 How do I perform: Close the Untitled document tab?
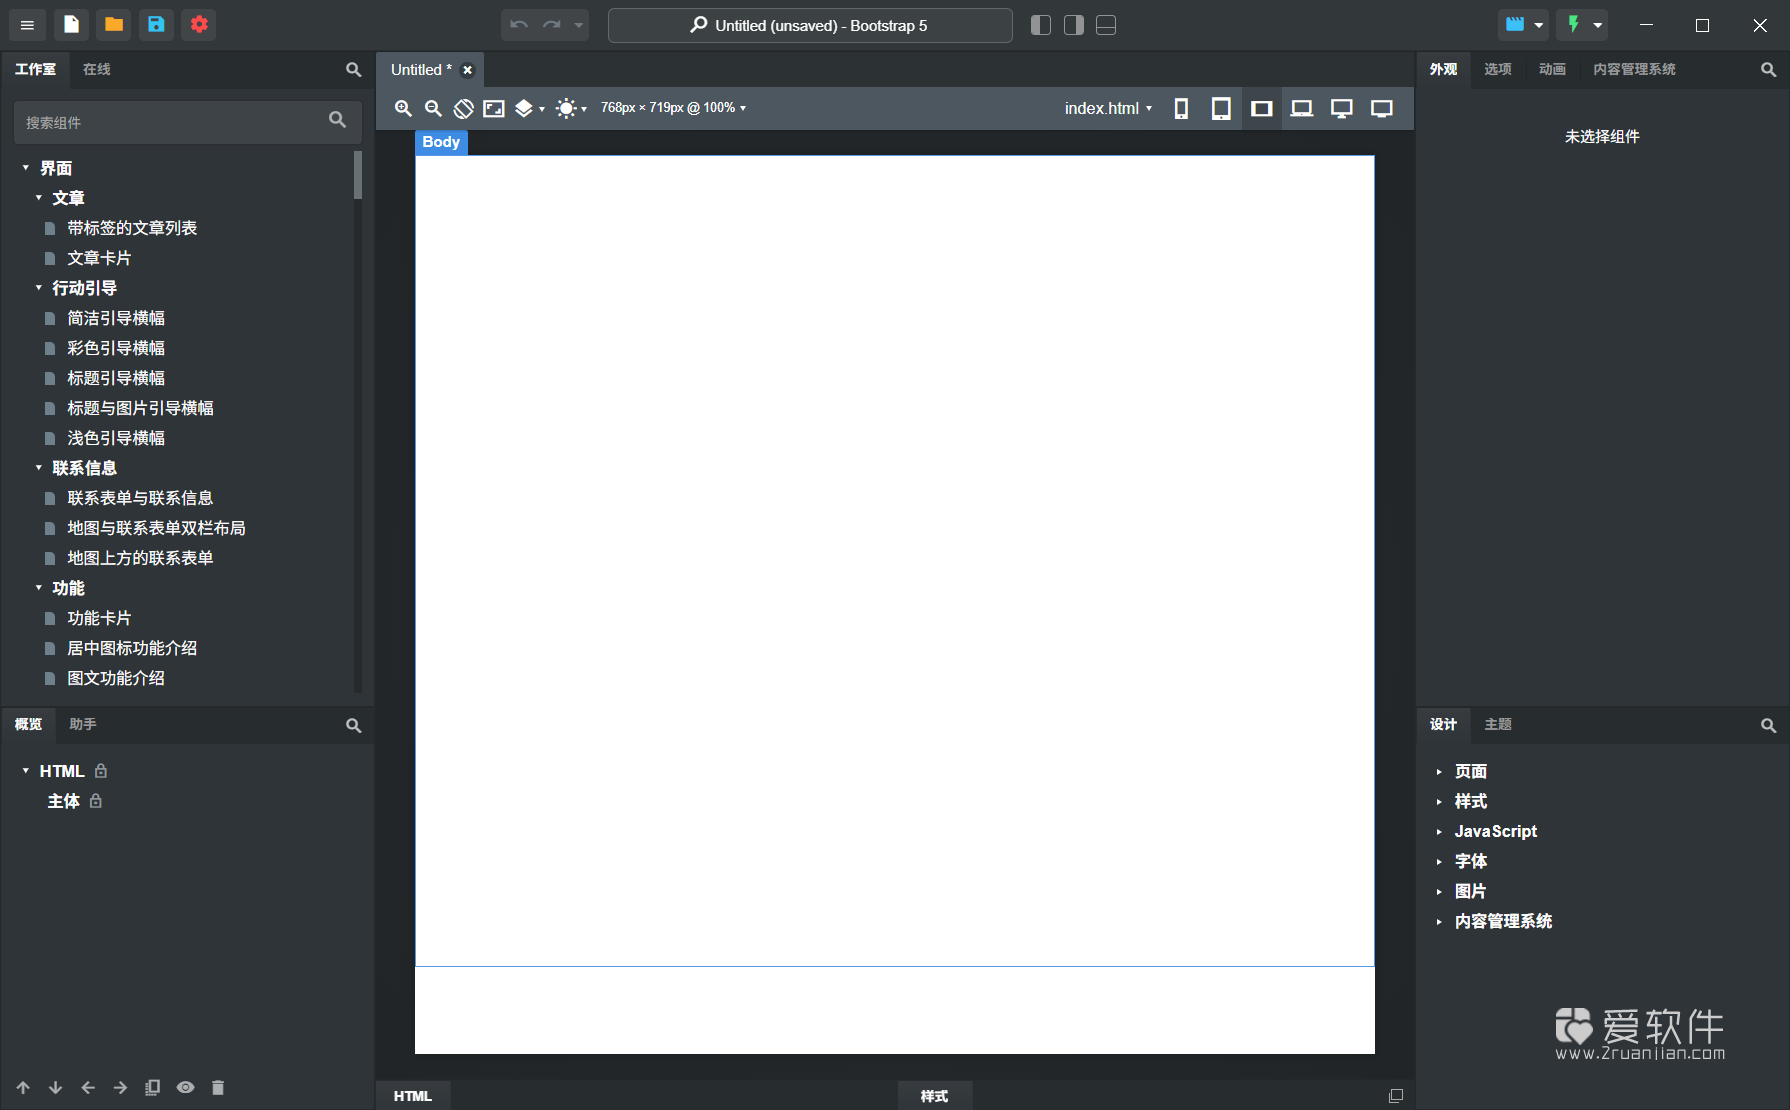[x=467, y=70]
